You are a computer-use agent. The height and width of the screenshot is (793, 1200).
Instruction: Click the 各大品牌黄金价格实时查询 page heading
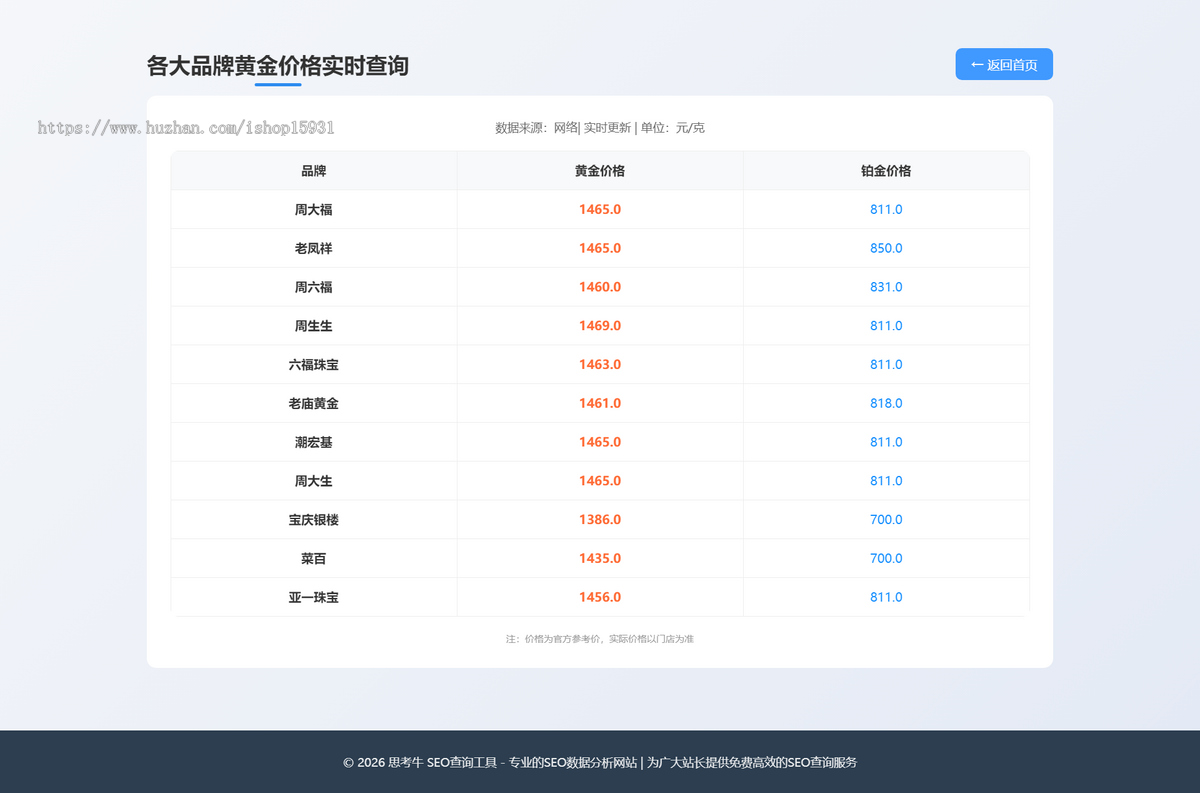(277, 67)
